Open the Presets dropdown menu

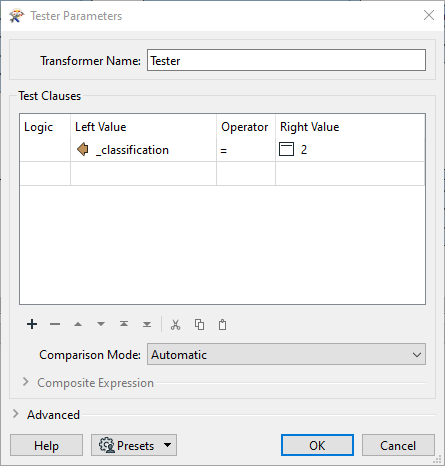pos(134,445)
